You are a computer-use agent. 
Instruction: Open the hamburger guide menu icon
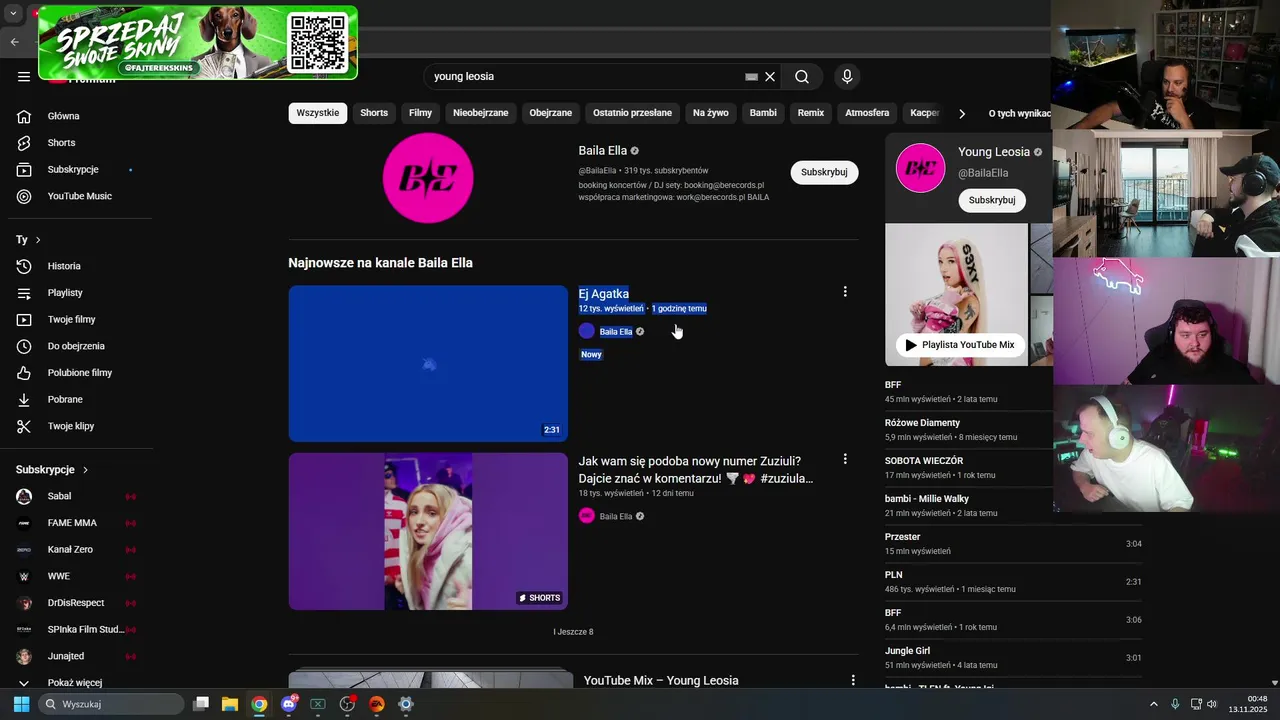pyautogui.click(x=24, y=76)
